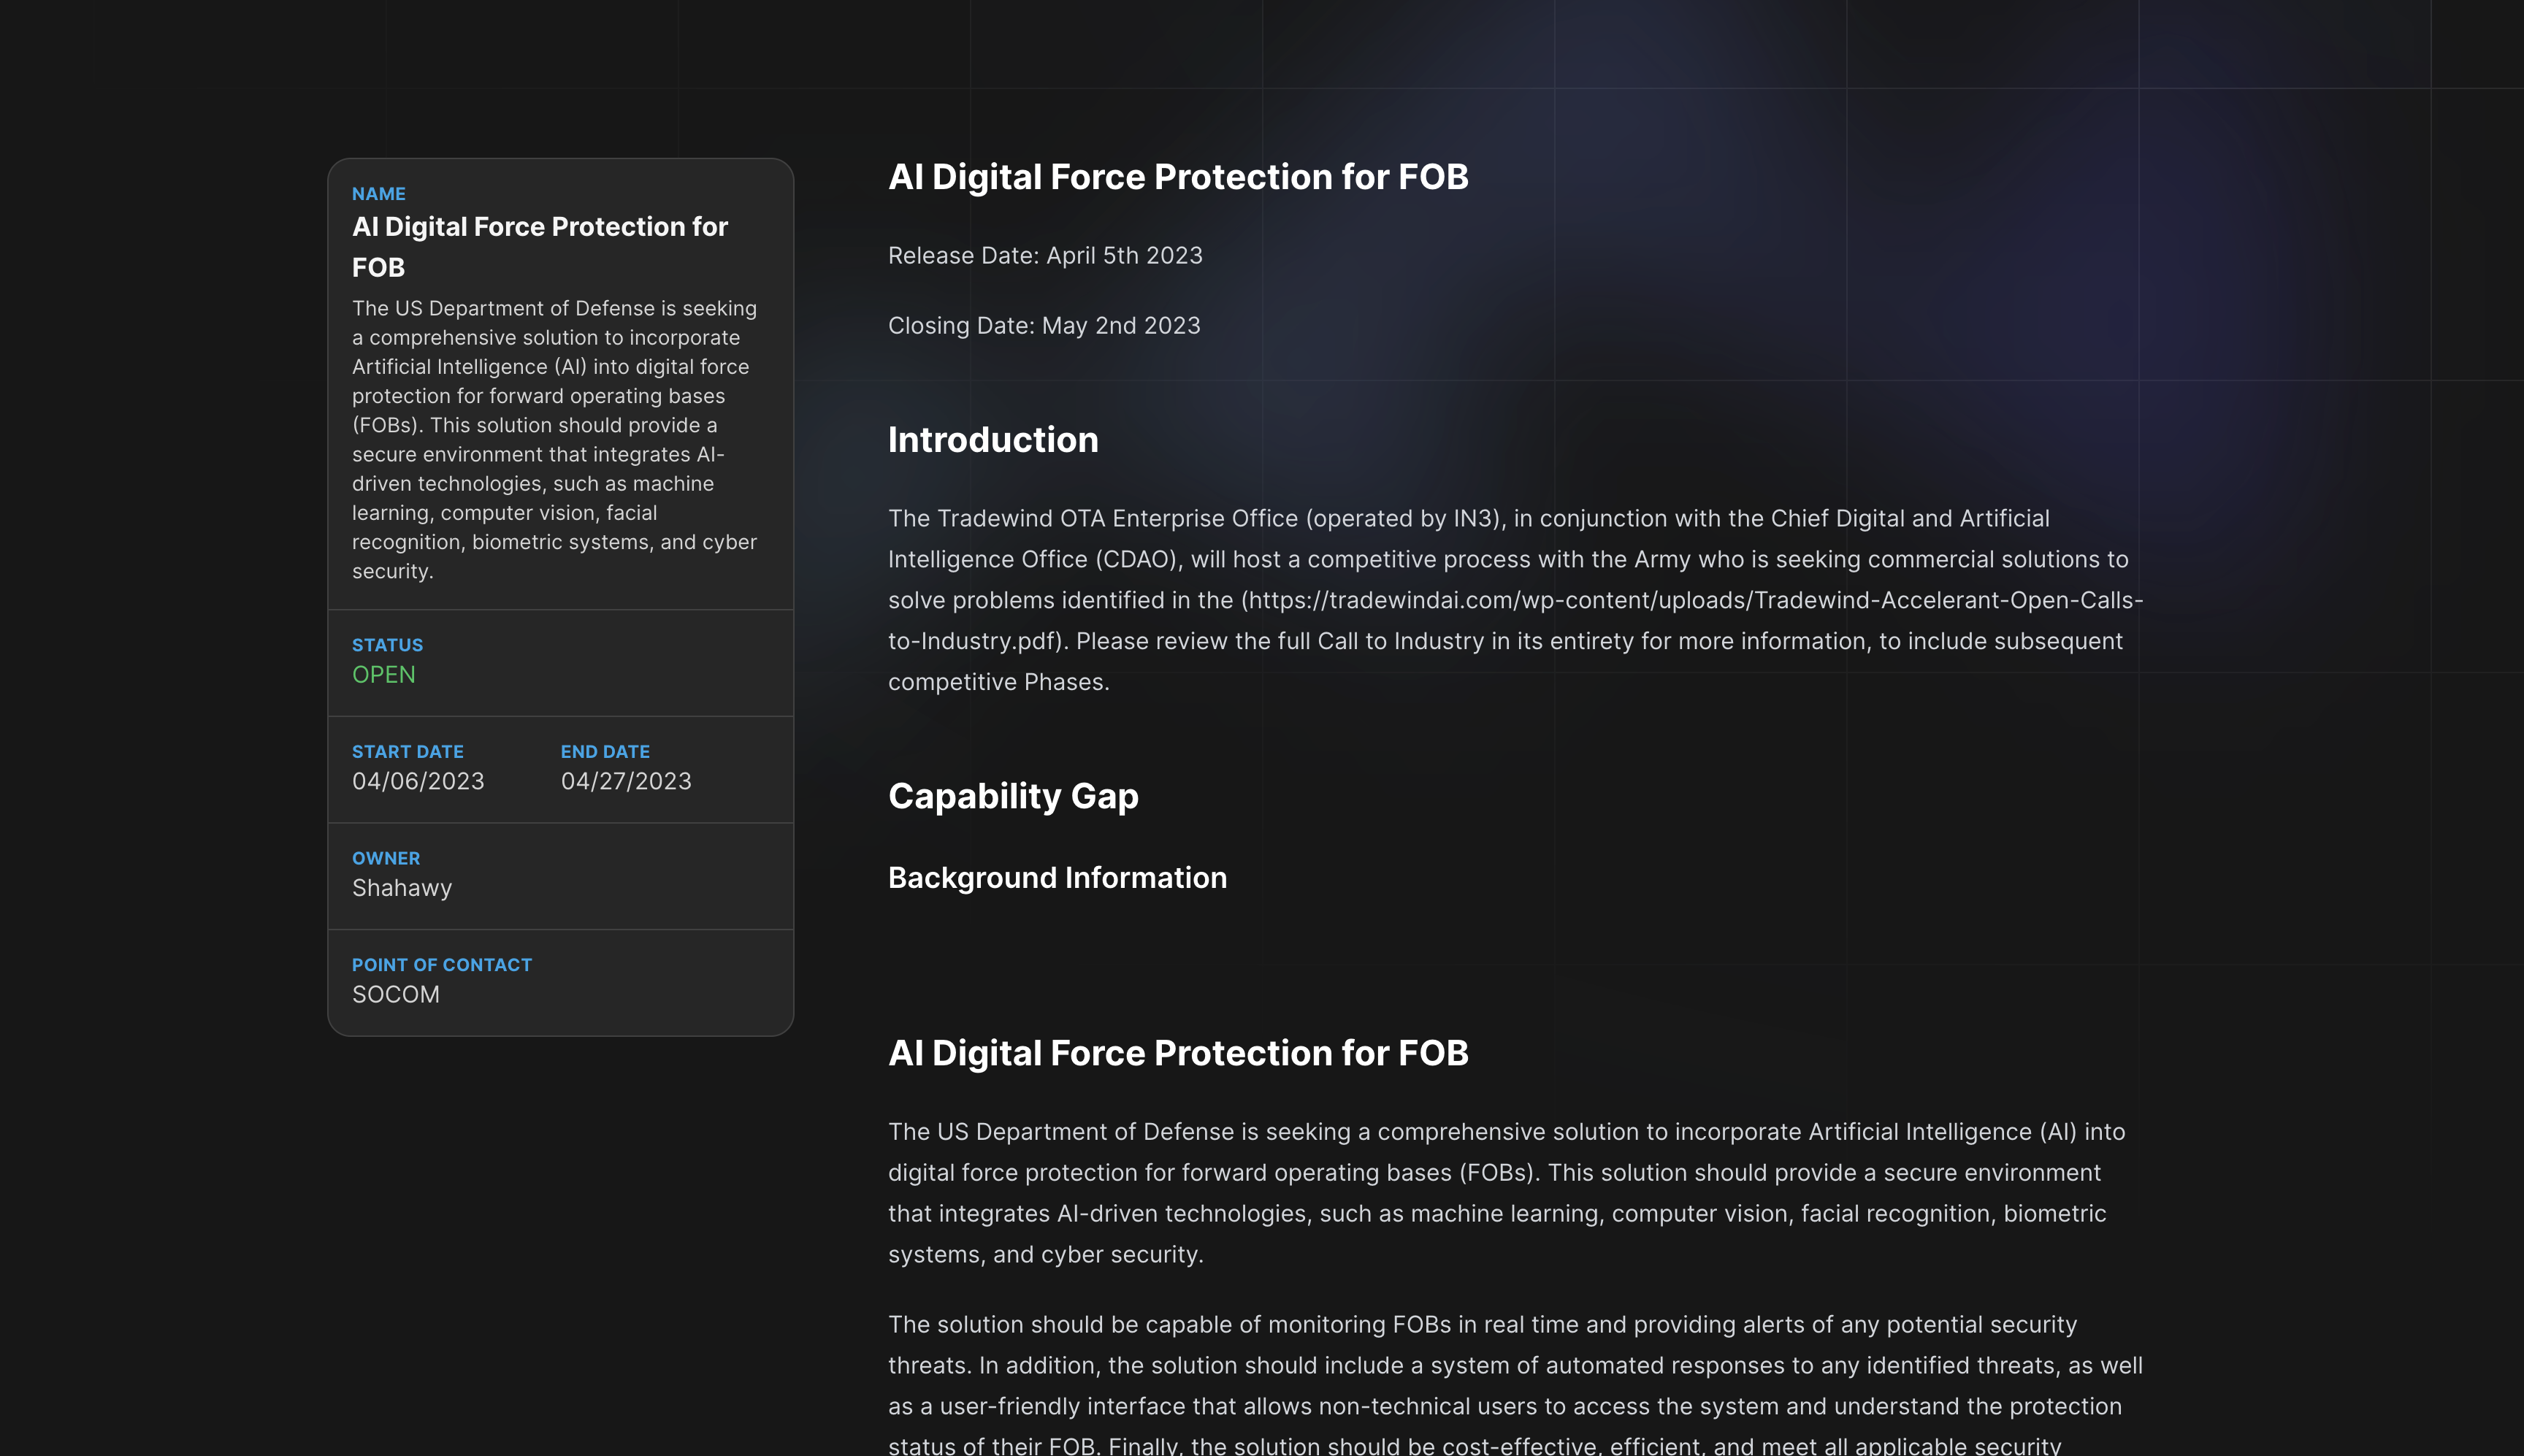The height and width of the screenshot is (1456, 2524).
Task: Click the END DATE label
Action: tap(605, 751)
